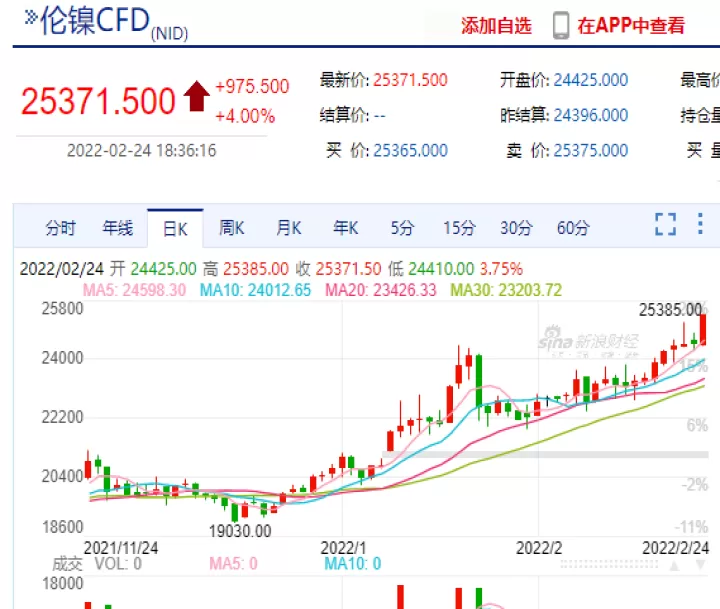Switch to the 年线 tab

click(x=118, y=228)
